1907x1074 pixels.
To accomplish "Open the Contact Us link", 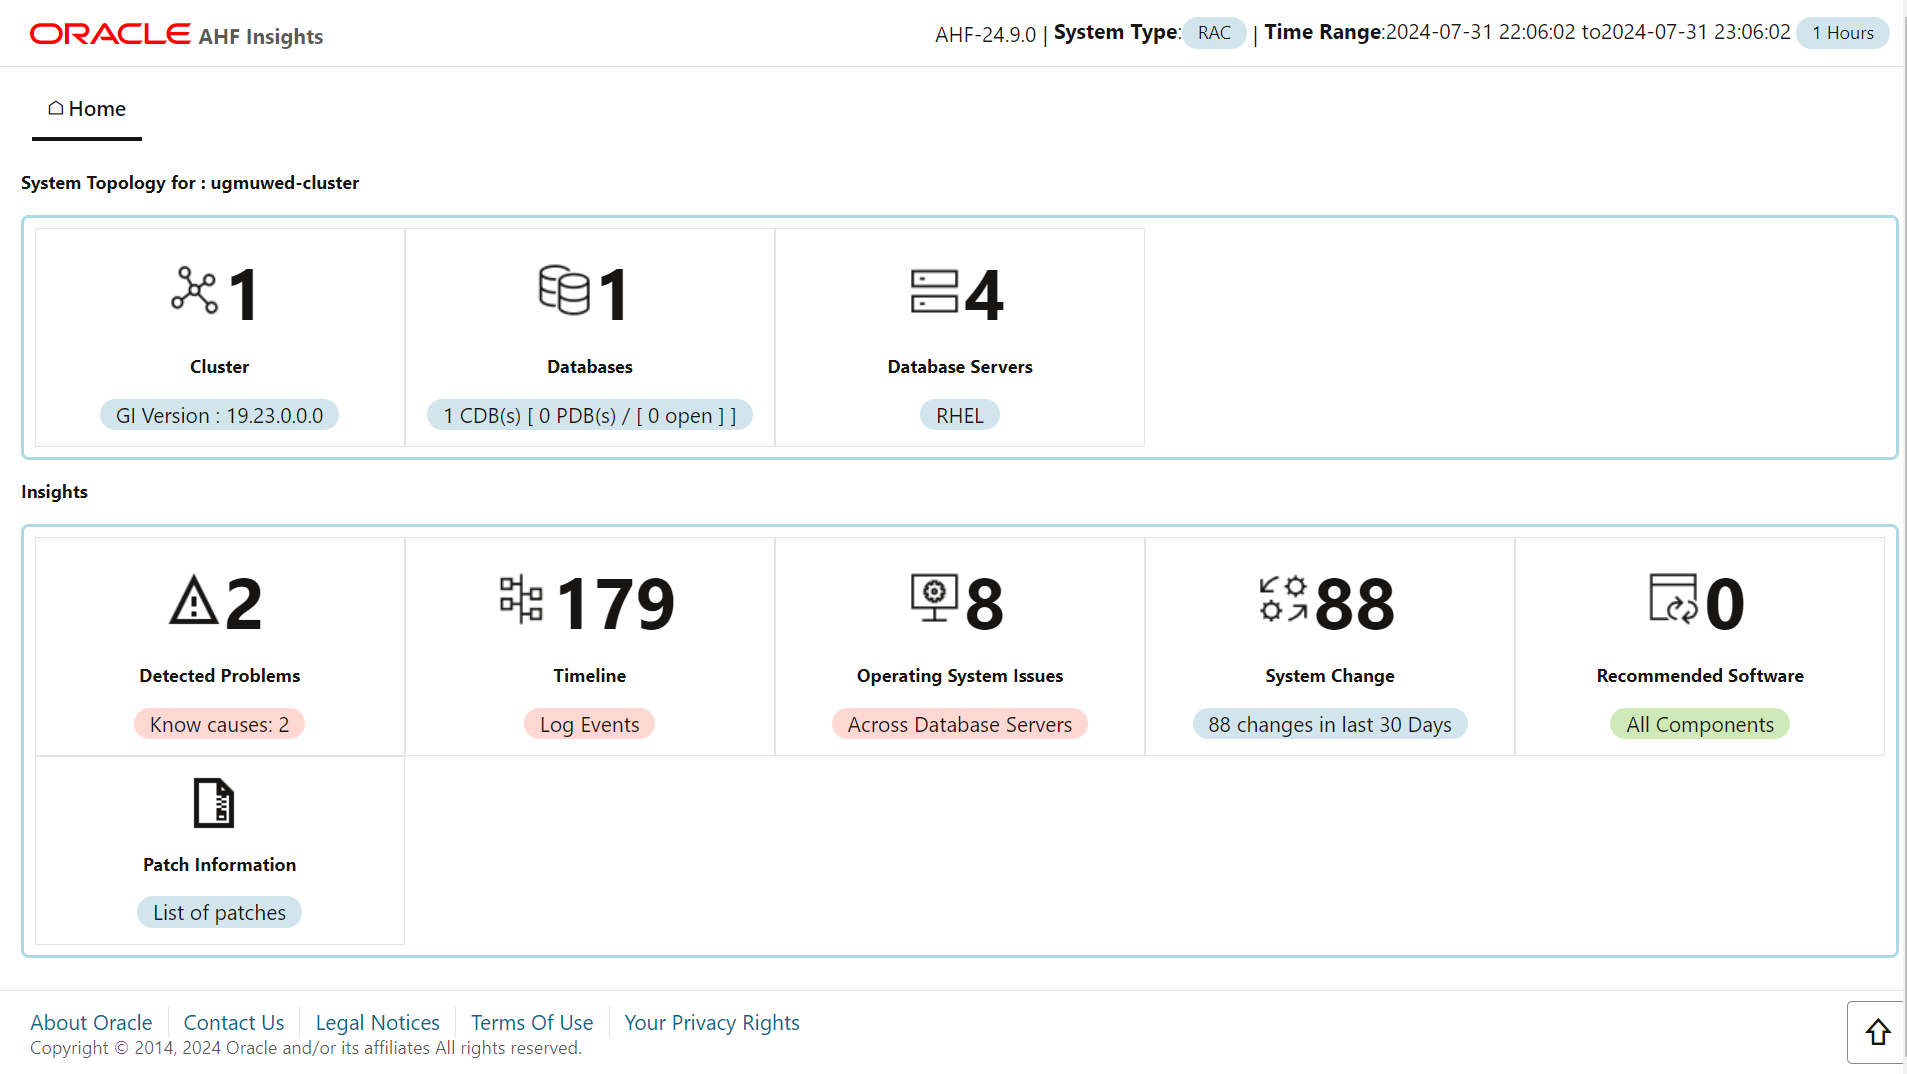I will click(234, 1022).
